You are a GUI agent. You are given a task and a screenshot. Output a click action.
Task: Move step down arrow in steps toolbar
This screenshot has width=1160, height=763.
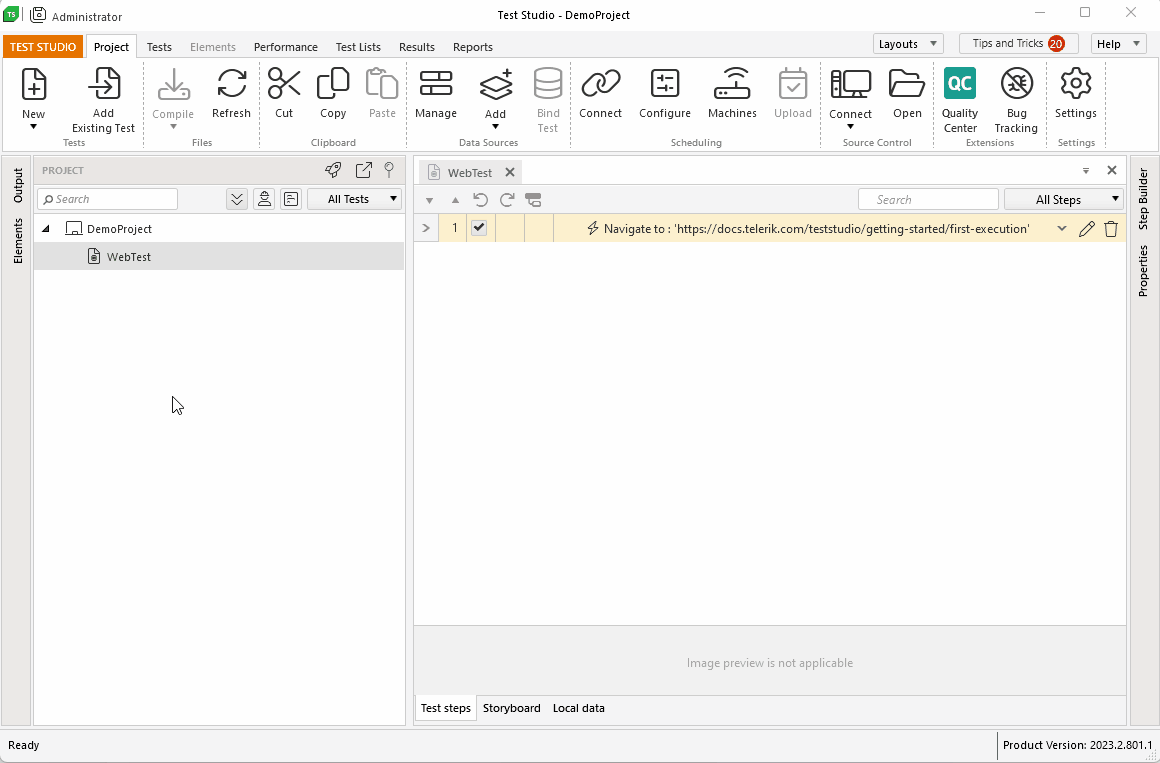(429, 201)
